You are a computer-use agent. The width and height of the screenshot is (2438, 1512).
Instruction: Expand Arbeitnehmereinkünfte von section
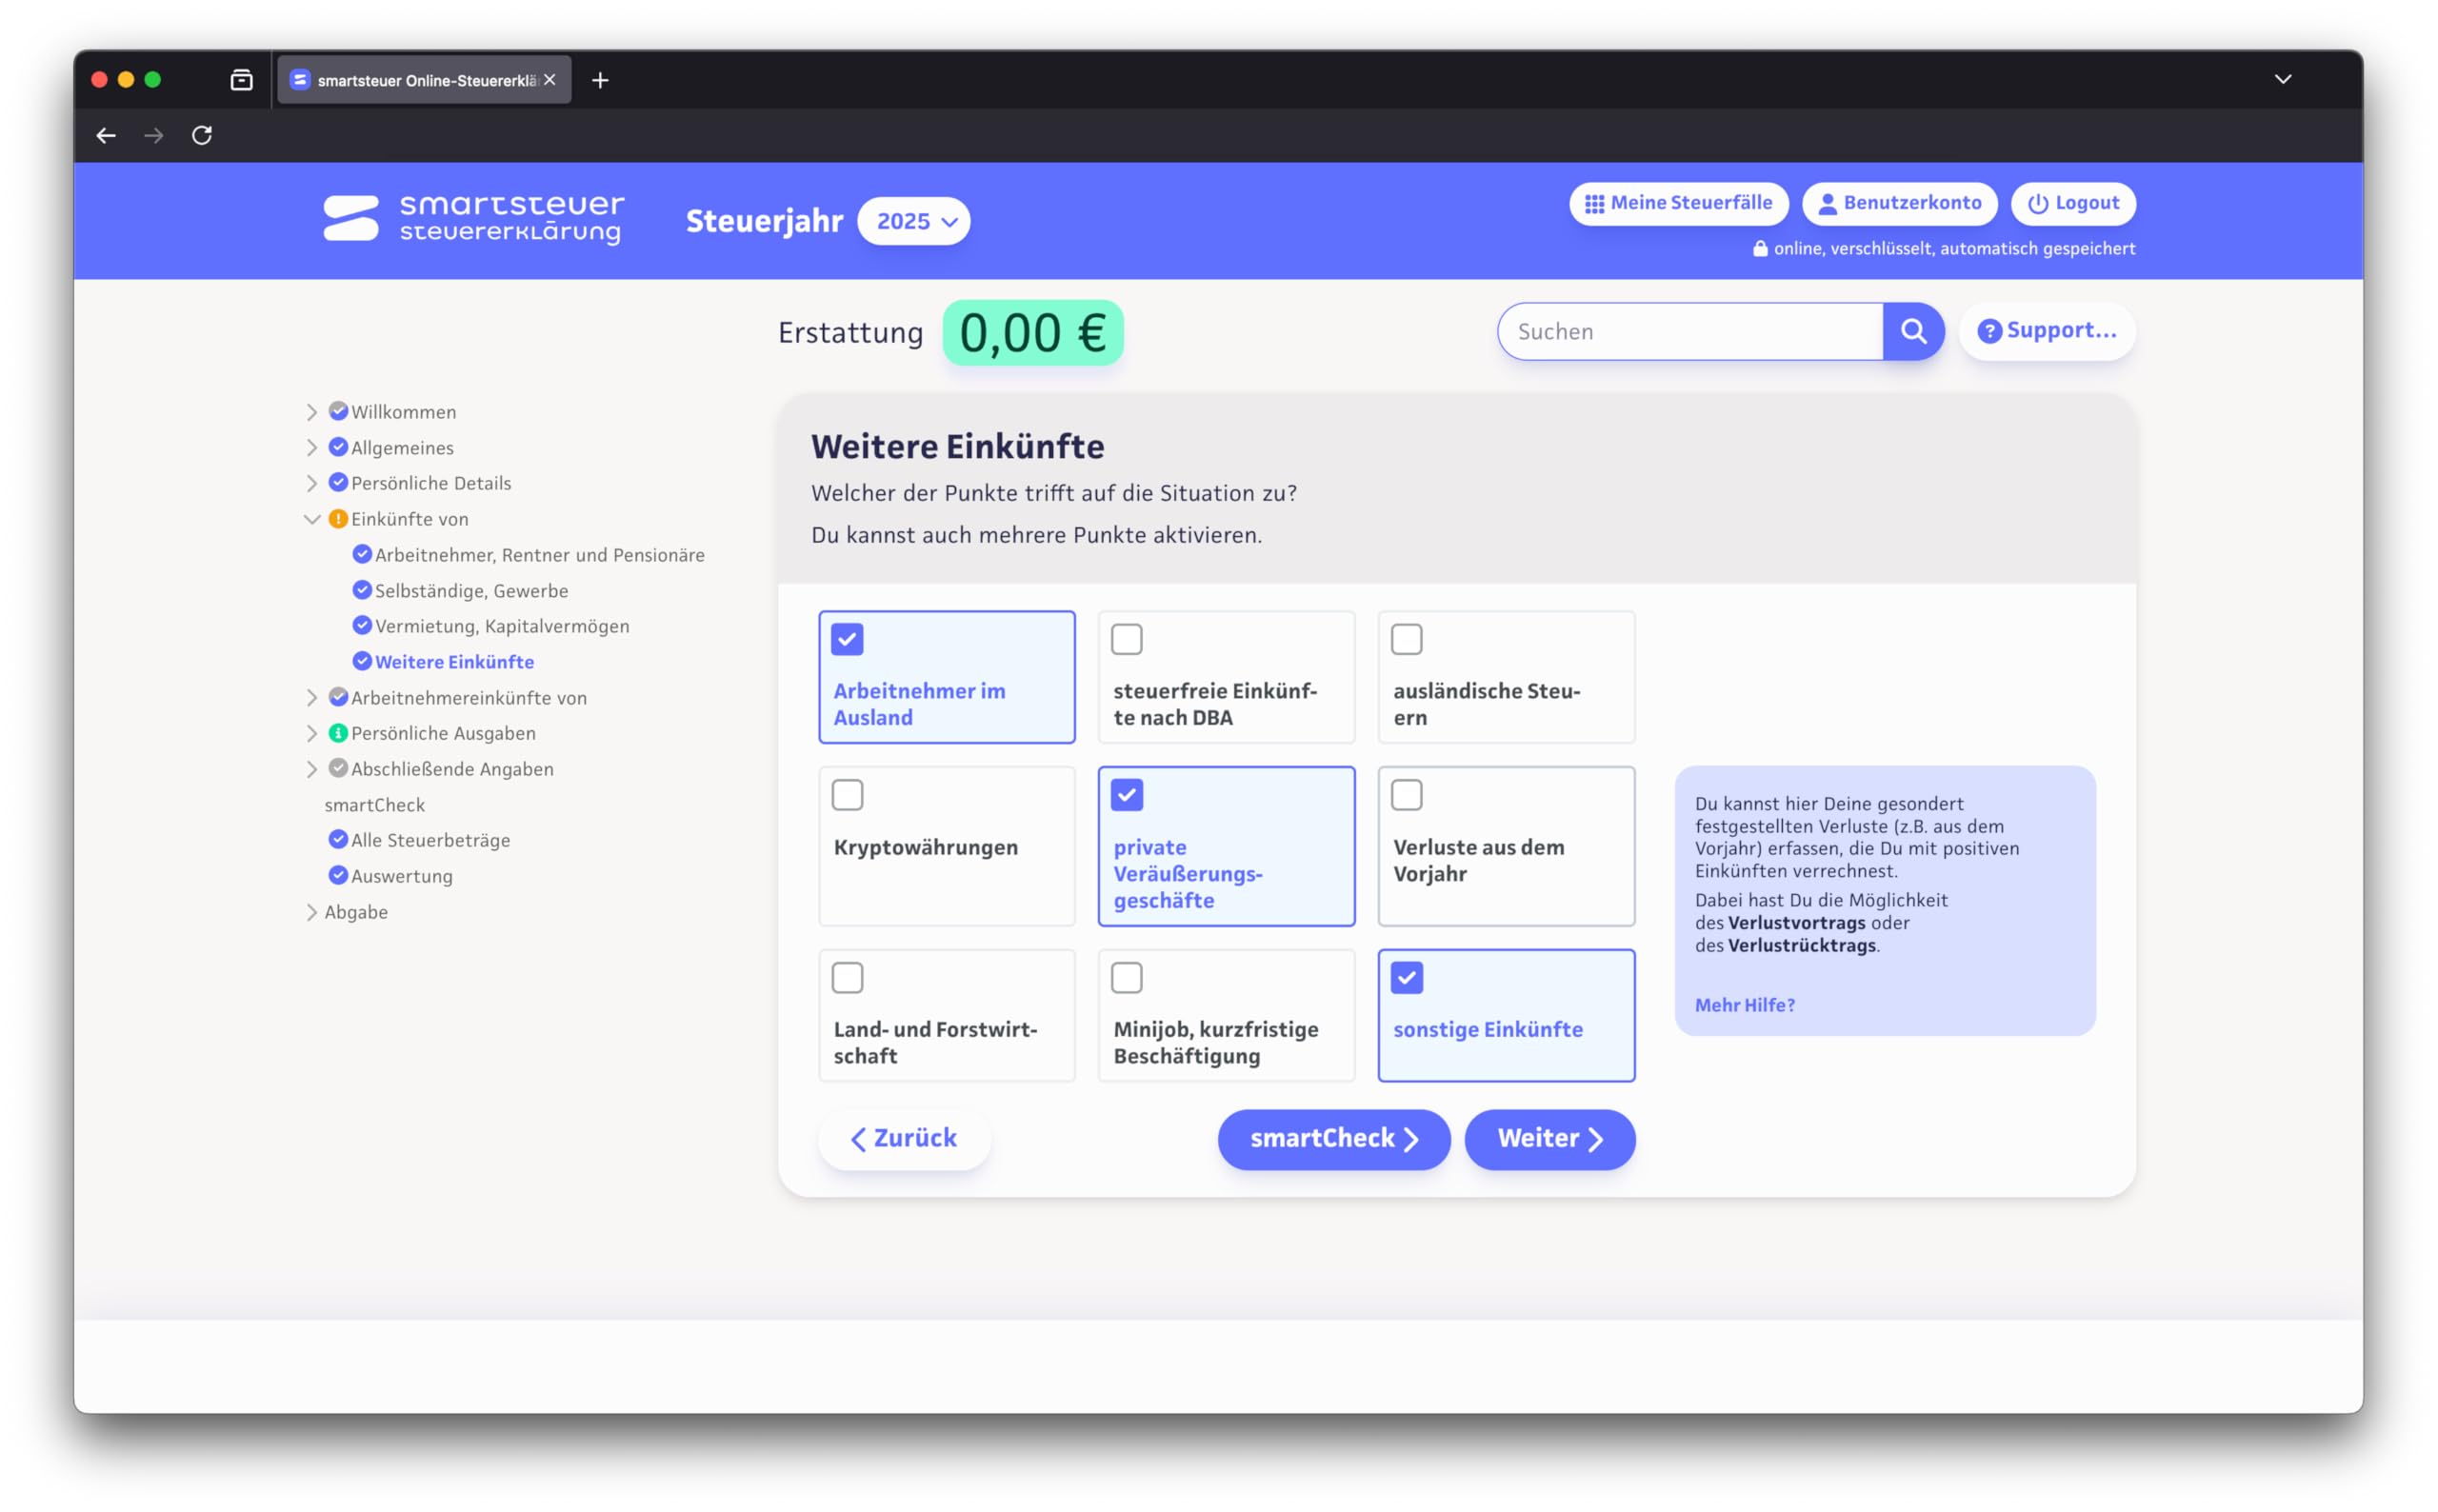312,697
